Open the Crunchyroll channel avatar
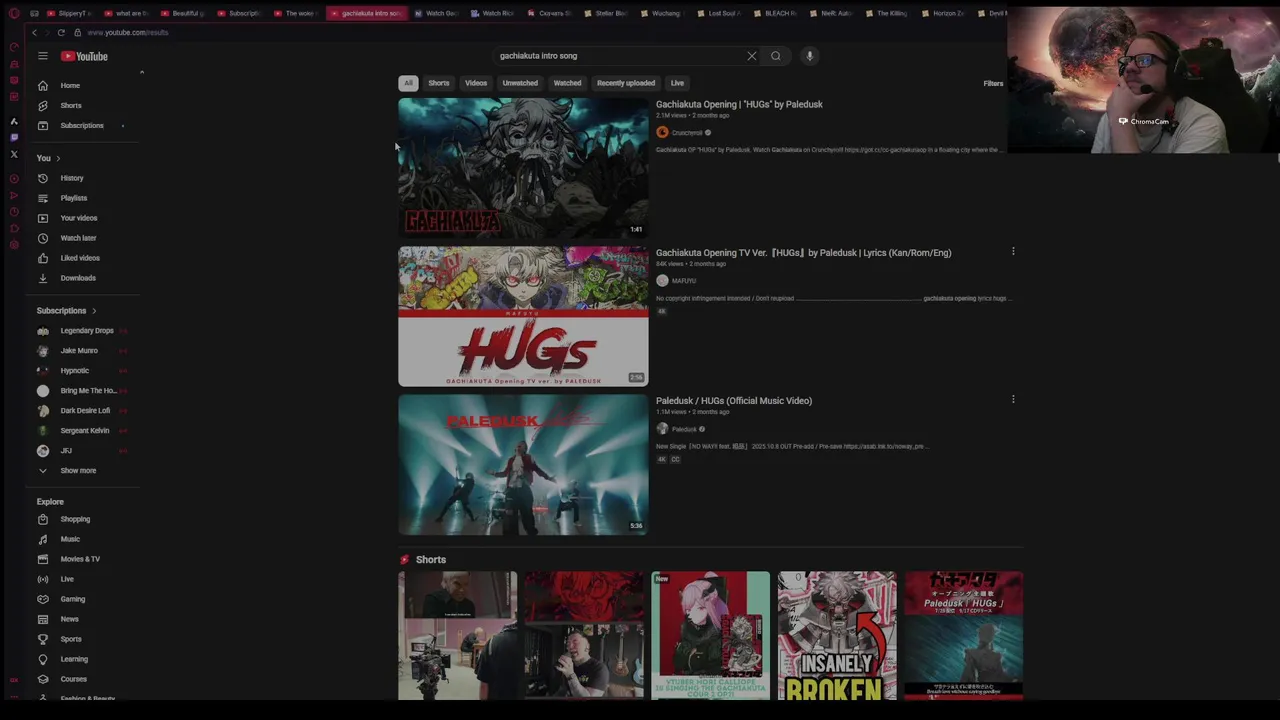Viewport: 1280px width, 720px height. [662, 132]
